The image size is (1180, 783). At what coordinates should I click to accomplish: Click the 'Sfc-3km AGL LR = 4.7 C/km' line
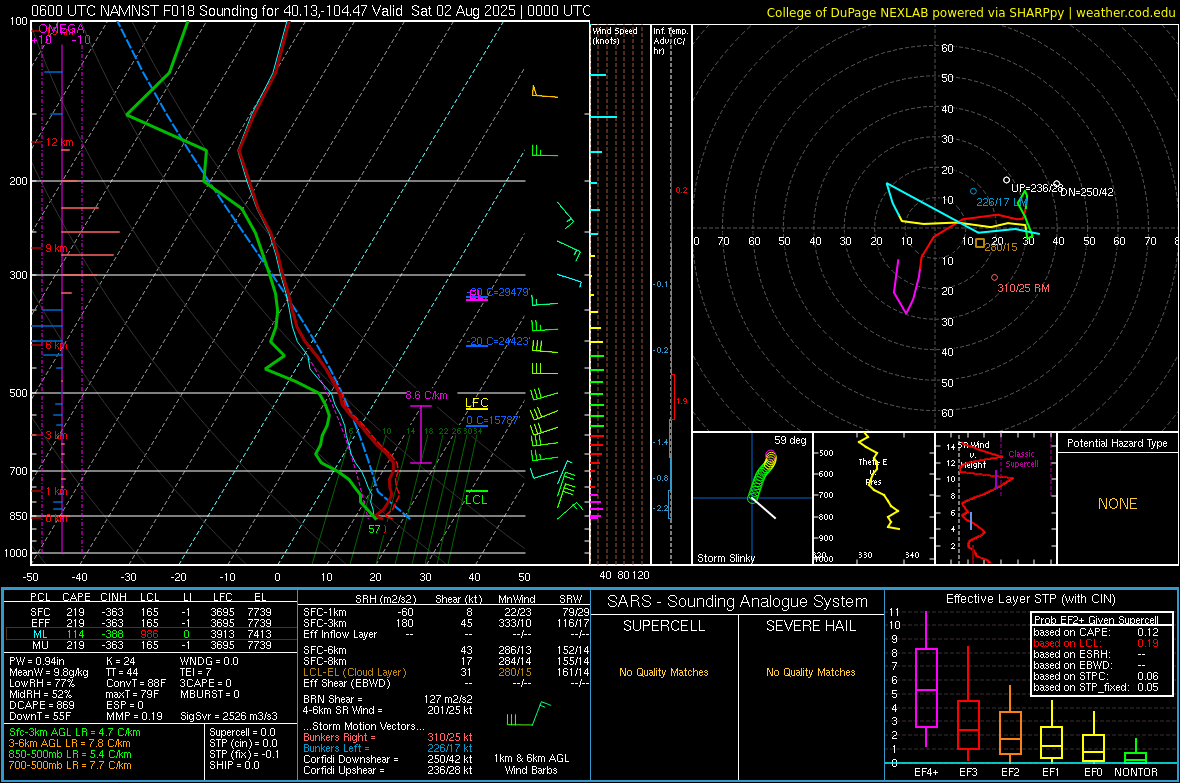click(x=75, y=733)
